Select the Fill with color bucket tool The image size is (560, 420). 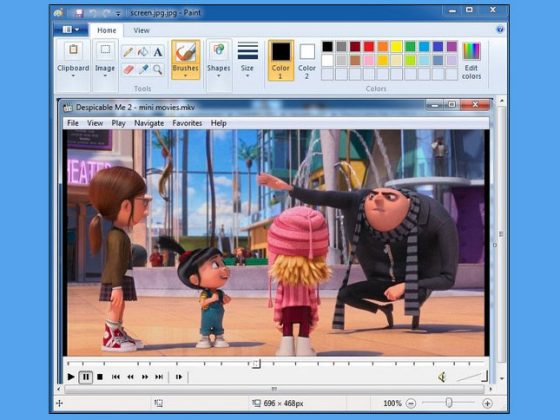point(143,52)
